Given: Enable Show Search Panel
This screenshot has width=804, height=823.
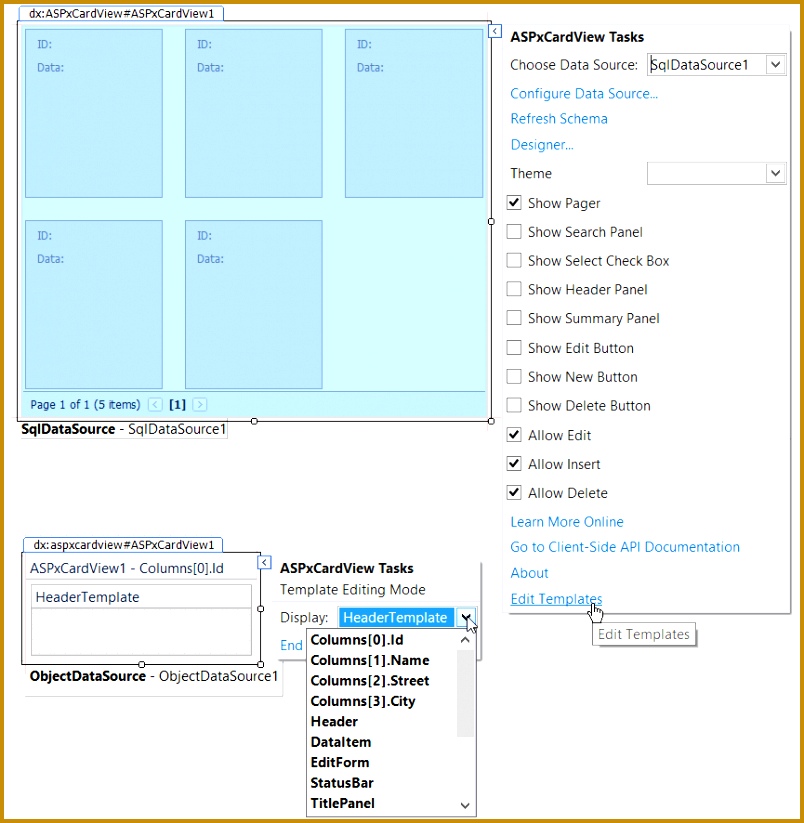Looking at the screenshot, I should 513,232.
